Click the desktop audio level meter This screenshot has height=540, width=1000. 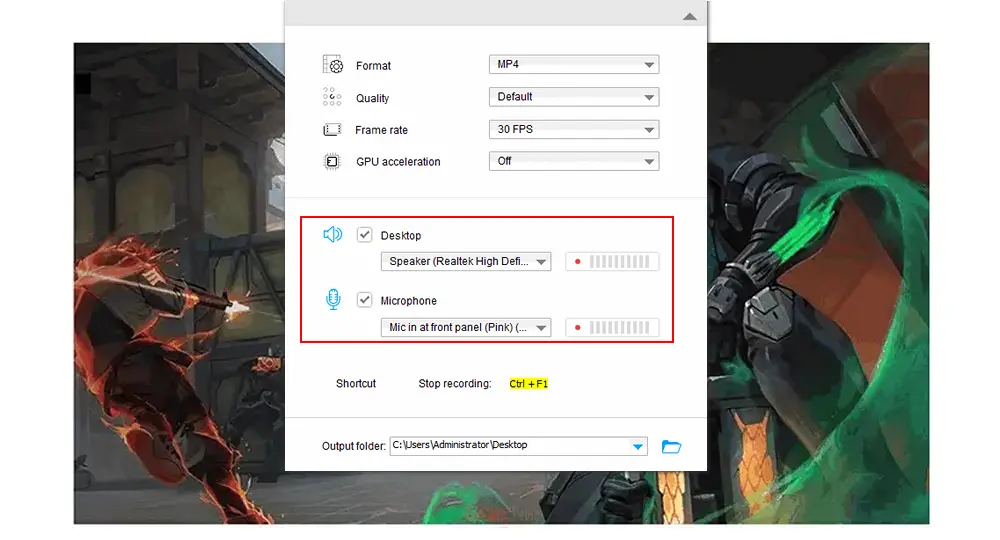coord(612,262)
